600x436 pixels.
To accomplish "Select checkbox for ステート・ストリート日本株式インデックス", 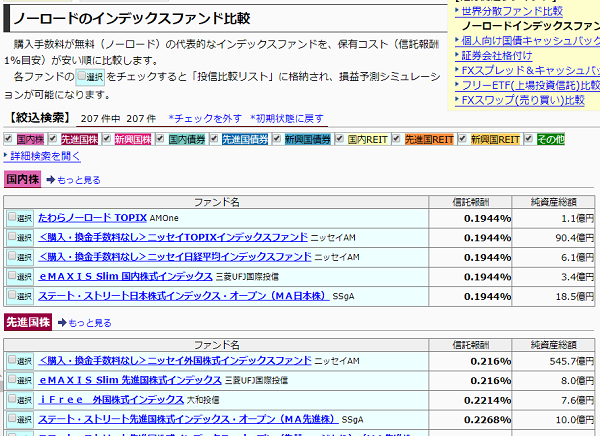I will [x=12, y=296].
